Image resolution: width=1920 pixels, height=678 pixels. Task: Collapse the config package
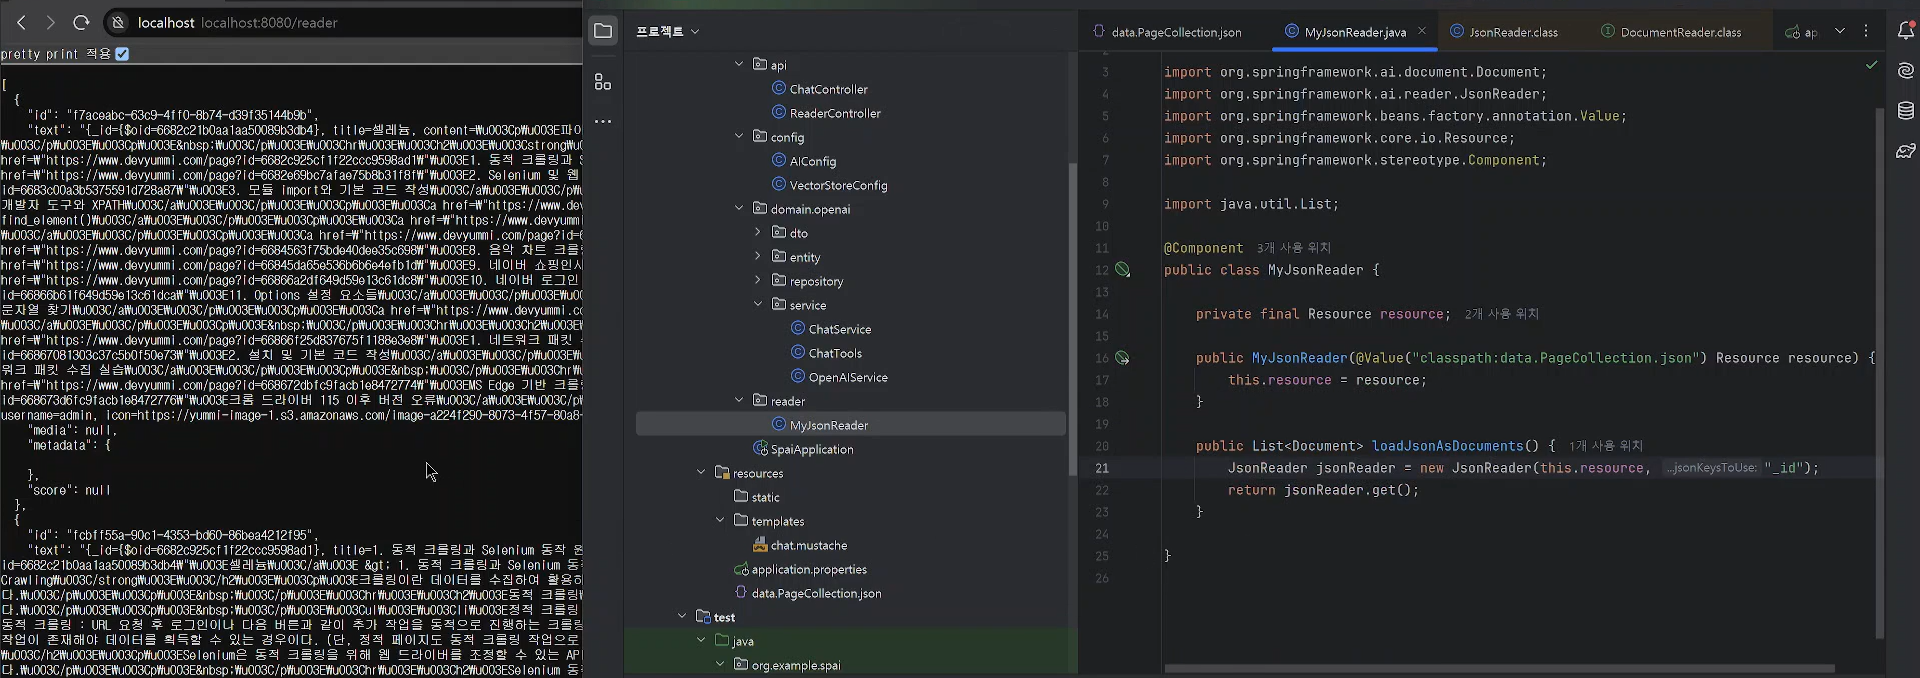tap(739, 136)
